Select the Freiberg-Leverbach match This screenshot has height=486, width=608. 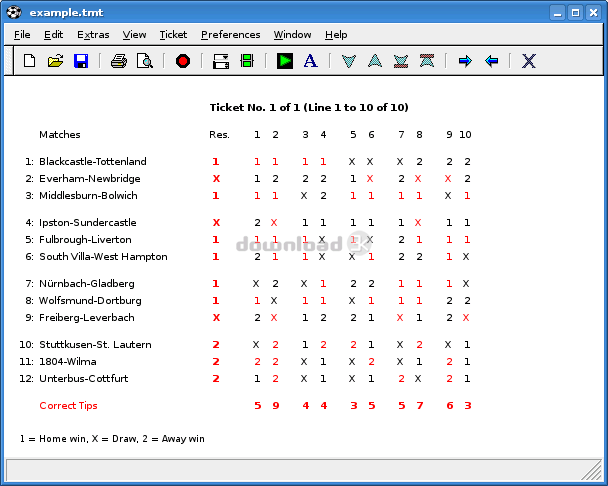click(x=87, y=318)
